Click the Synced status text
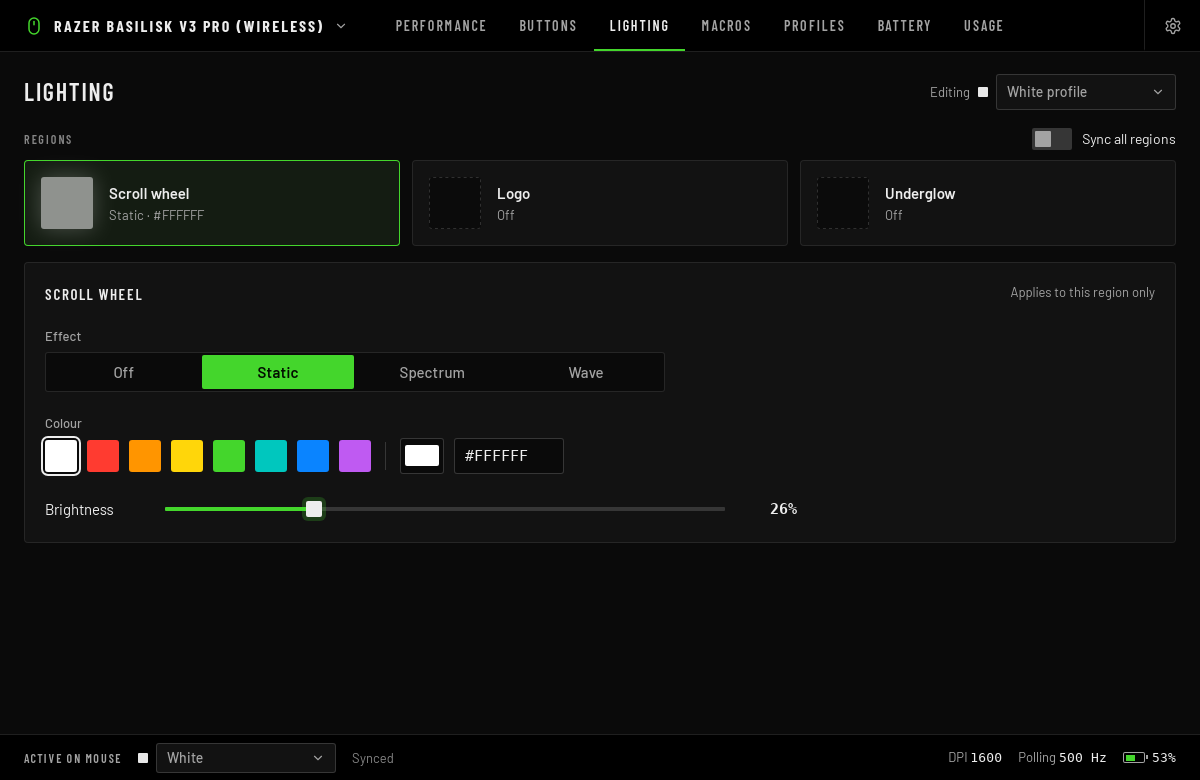This screenshot has width=1200, height=780. coord(373,758)
